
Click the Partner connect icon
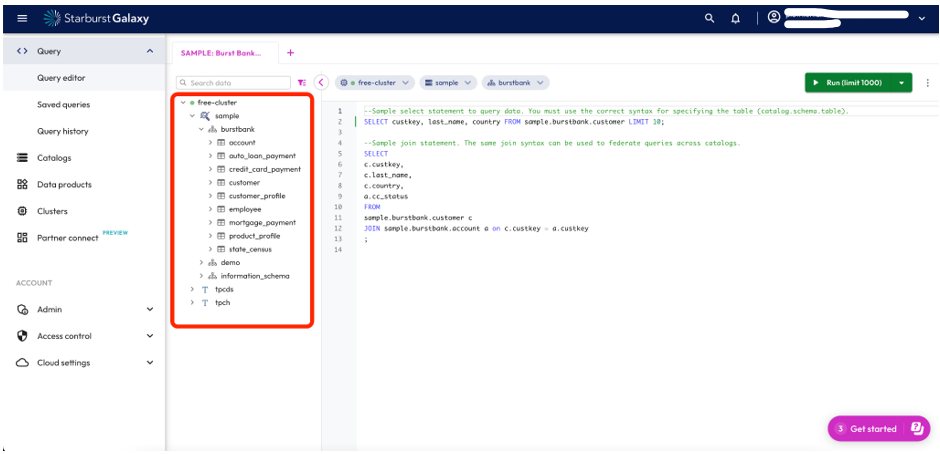pyautogui.click(x=22, y=237)
